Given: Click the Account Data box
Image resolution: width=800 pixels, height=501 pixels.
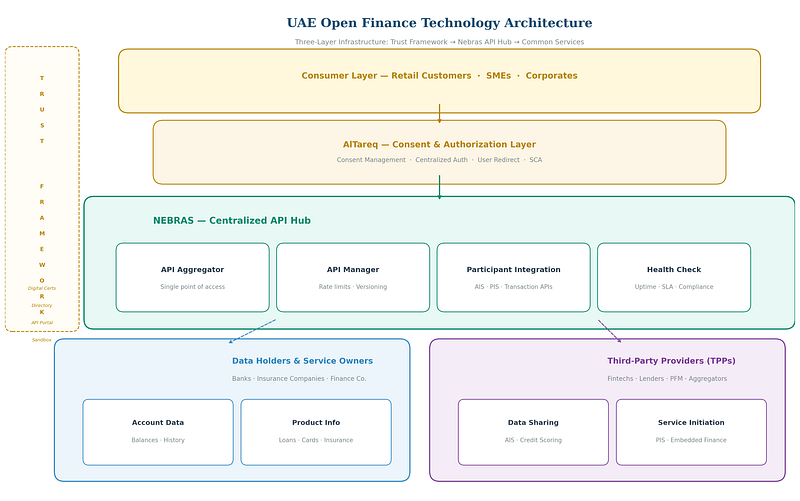Looking at the screenshot, I should click(158, 431).
